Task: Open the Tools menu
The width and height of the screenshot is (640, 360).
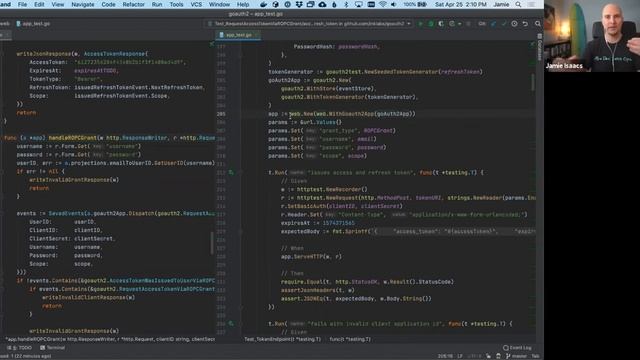Action: (176, 4)
